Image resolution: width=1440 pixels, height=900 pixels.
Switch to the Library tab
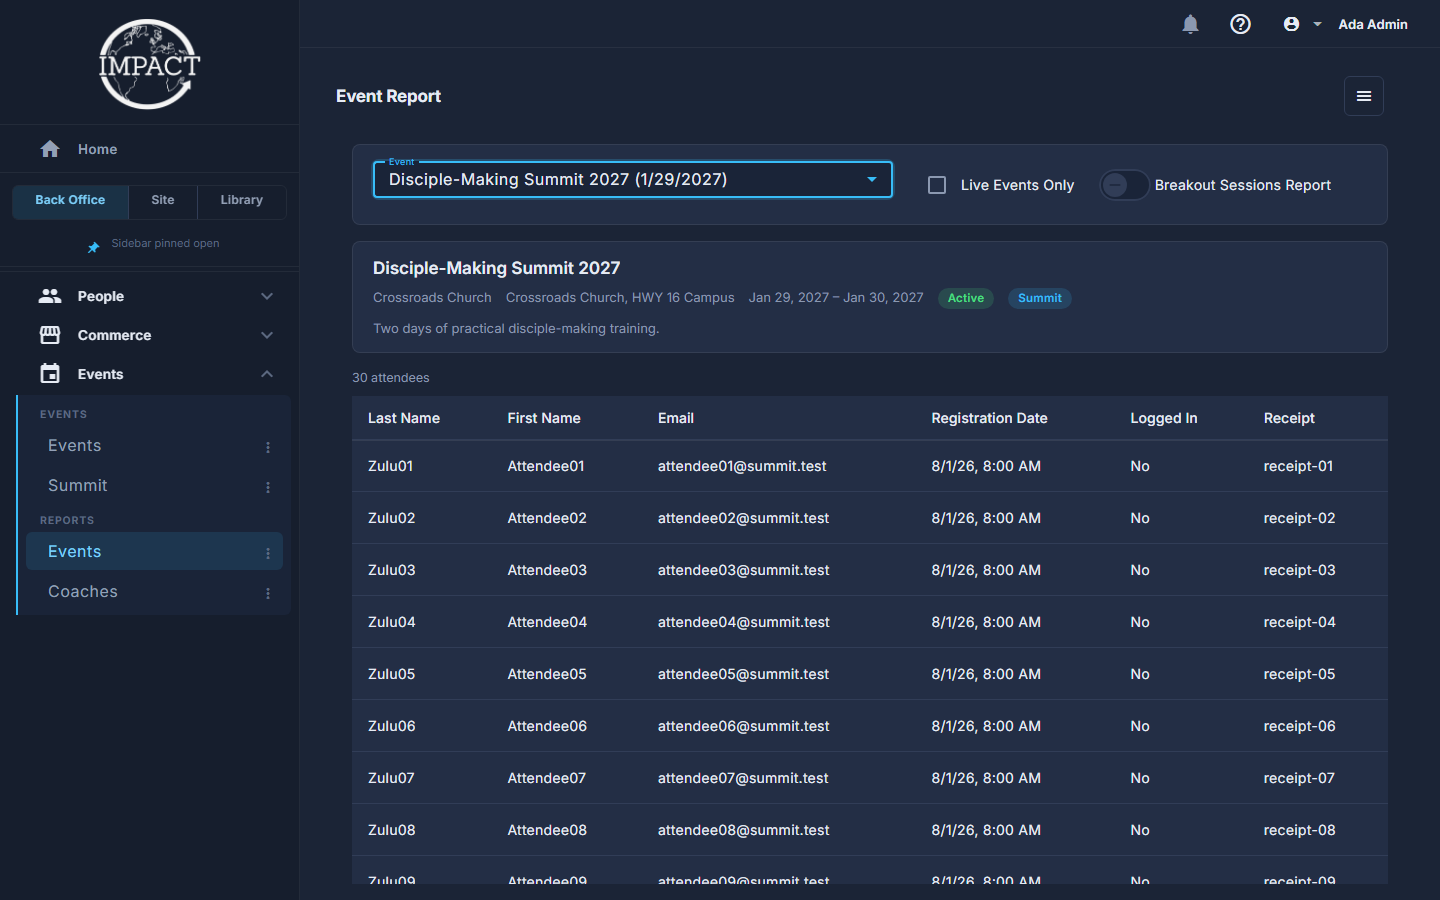242,200
